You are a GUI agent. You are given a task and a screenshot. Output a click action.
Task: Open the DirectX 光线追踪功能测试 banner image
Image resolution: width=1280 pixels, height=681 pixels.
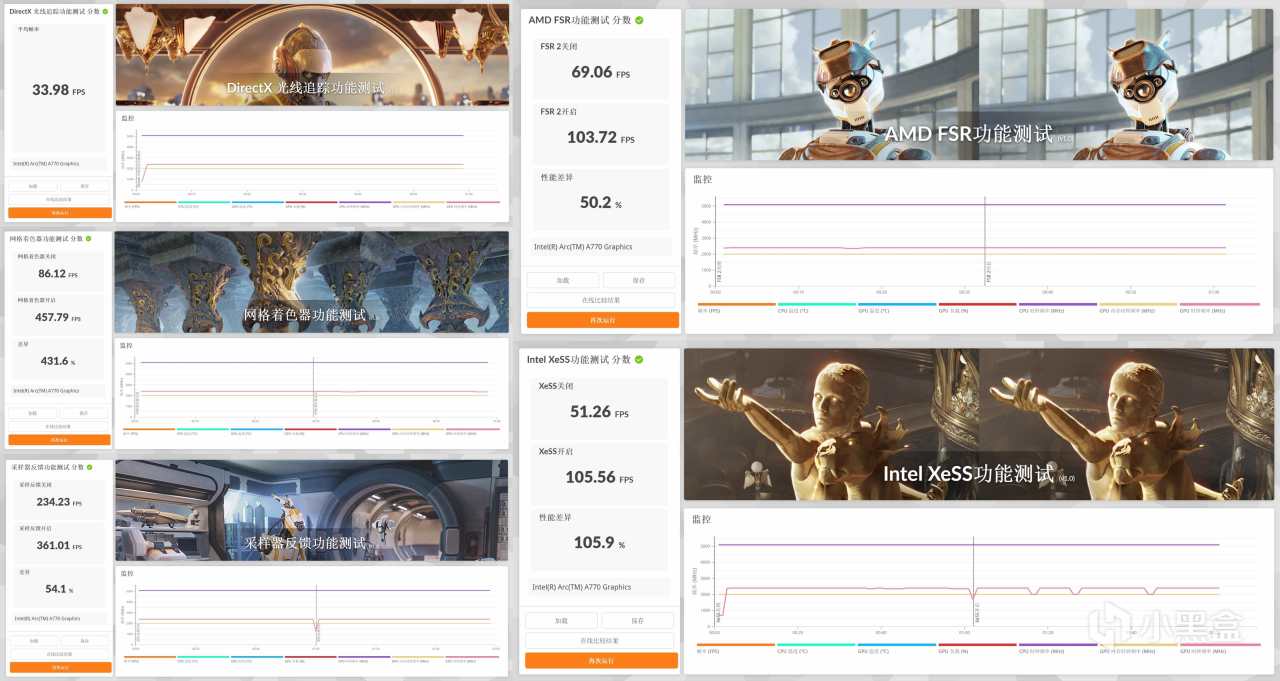[312, 55]
